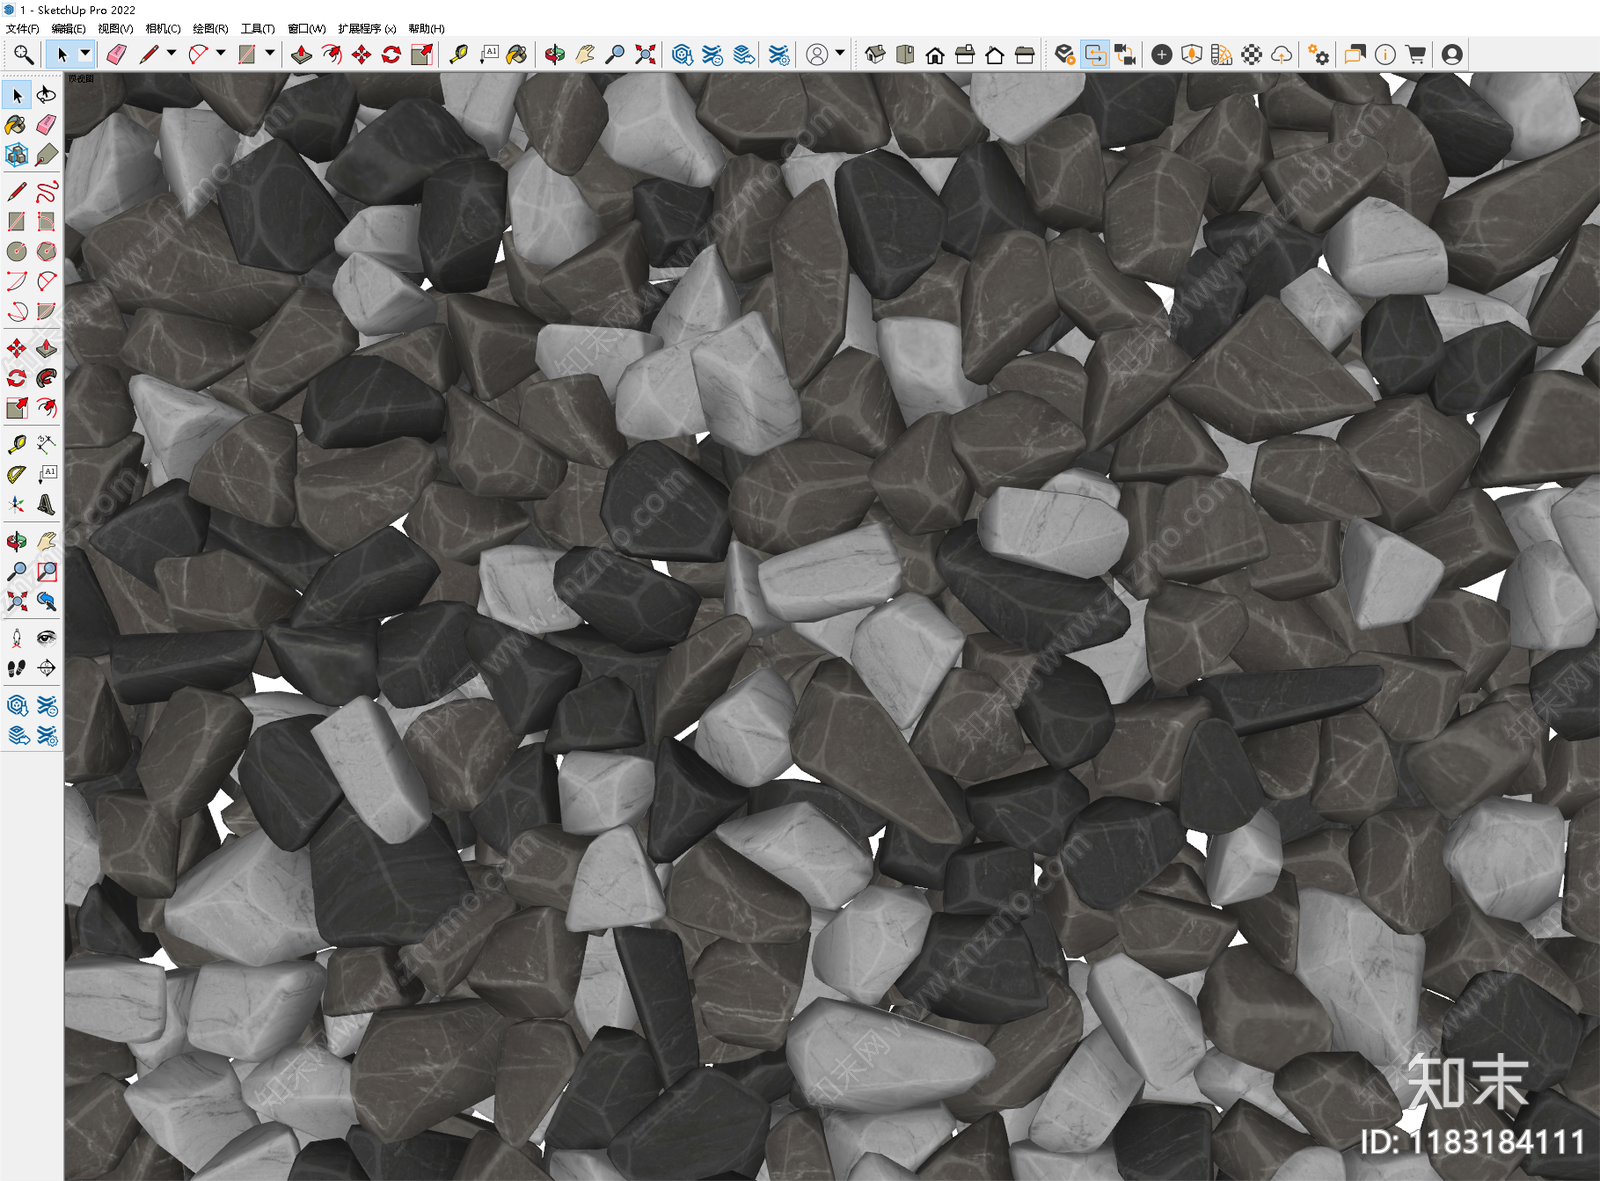The height and width of the screenshot is (1181, 1600).
Task: Select the Circle tool in left palette
Action: coord(17,251)
